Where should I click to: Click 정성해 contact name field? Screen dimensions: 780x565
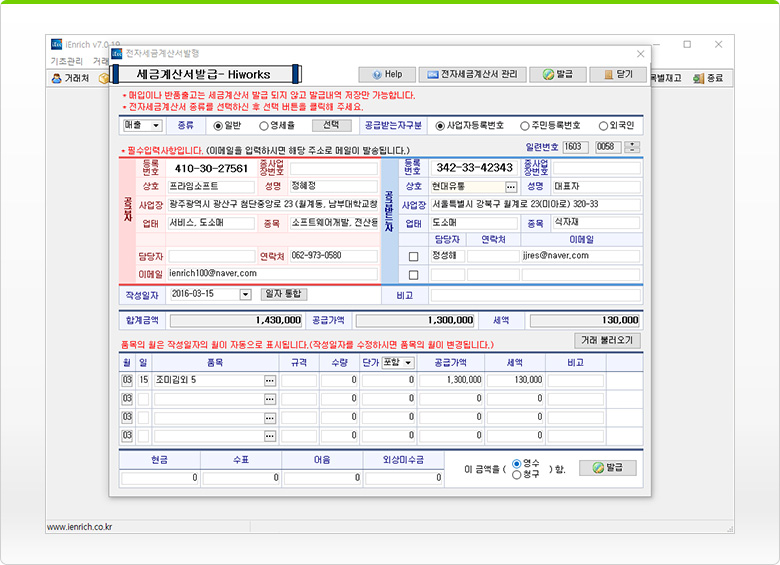448,256
